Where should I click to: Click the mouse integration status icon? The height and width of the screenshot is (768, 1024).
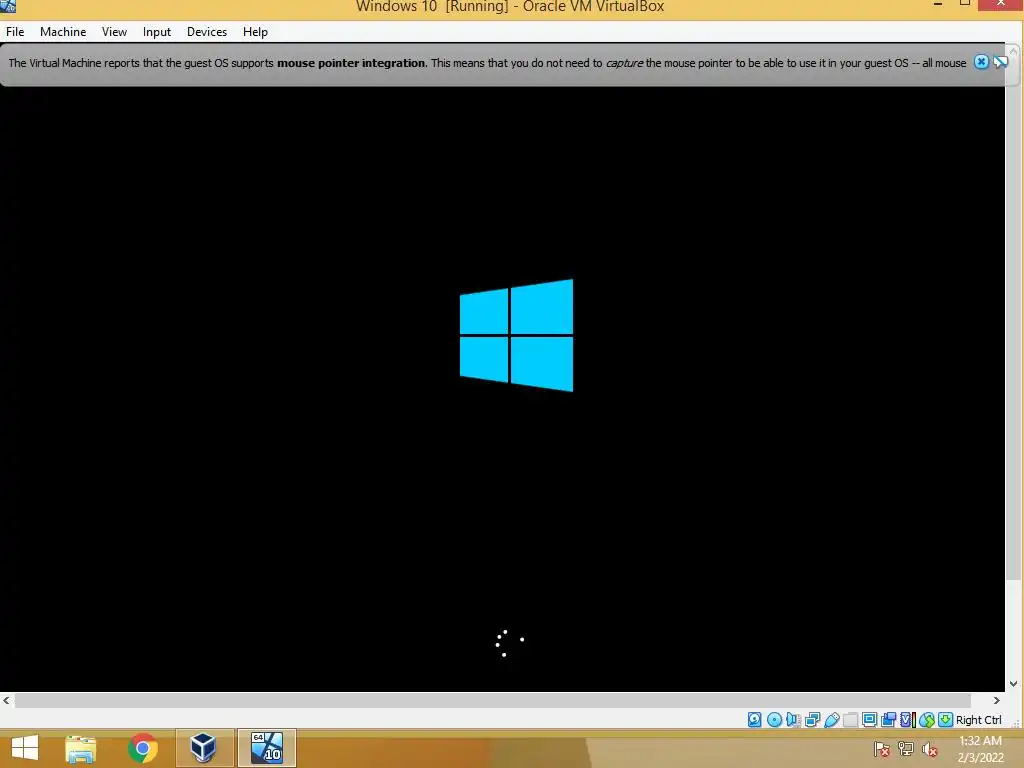[x=927, y=720]
